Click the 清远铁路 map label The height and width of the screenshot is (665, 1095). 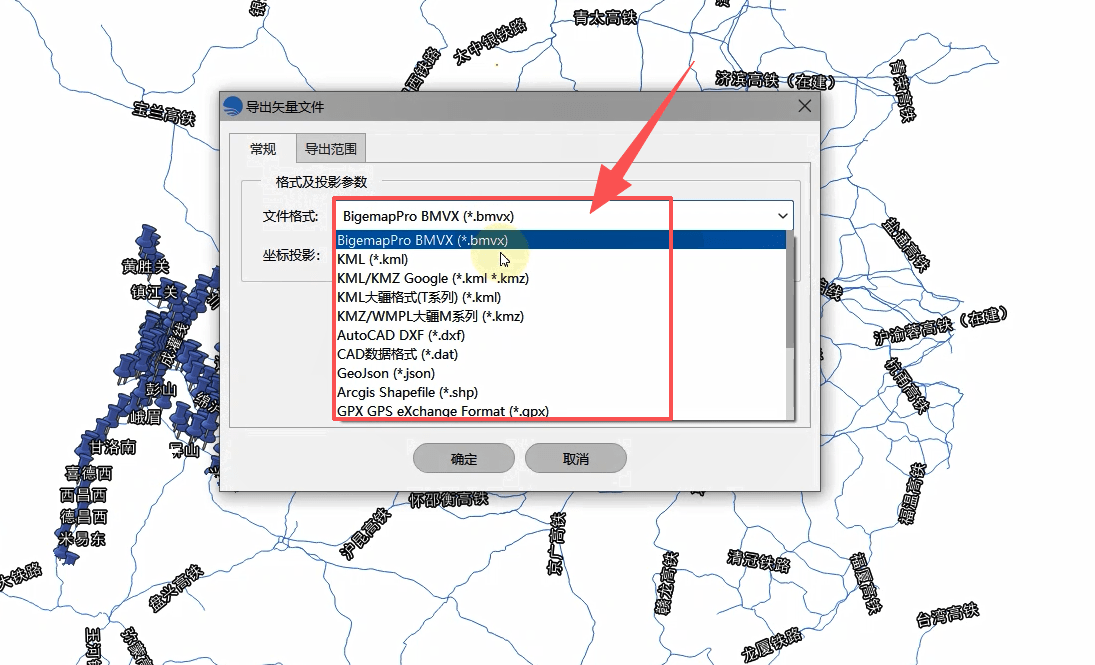pyautogui.click(x=758, y=560)
